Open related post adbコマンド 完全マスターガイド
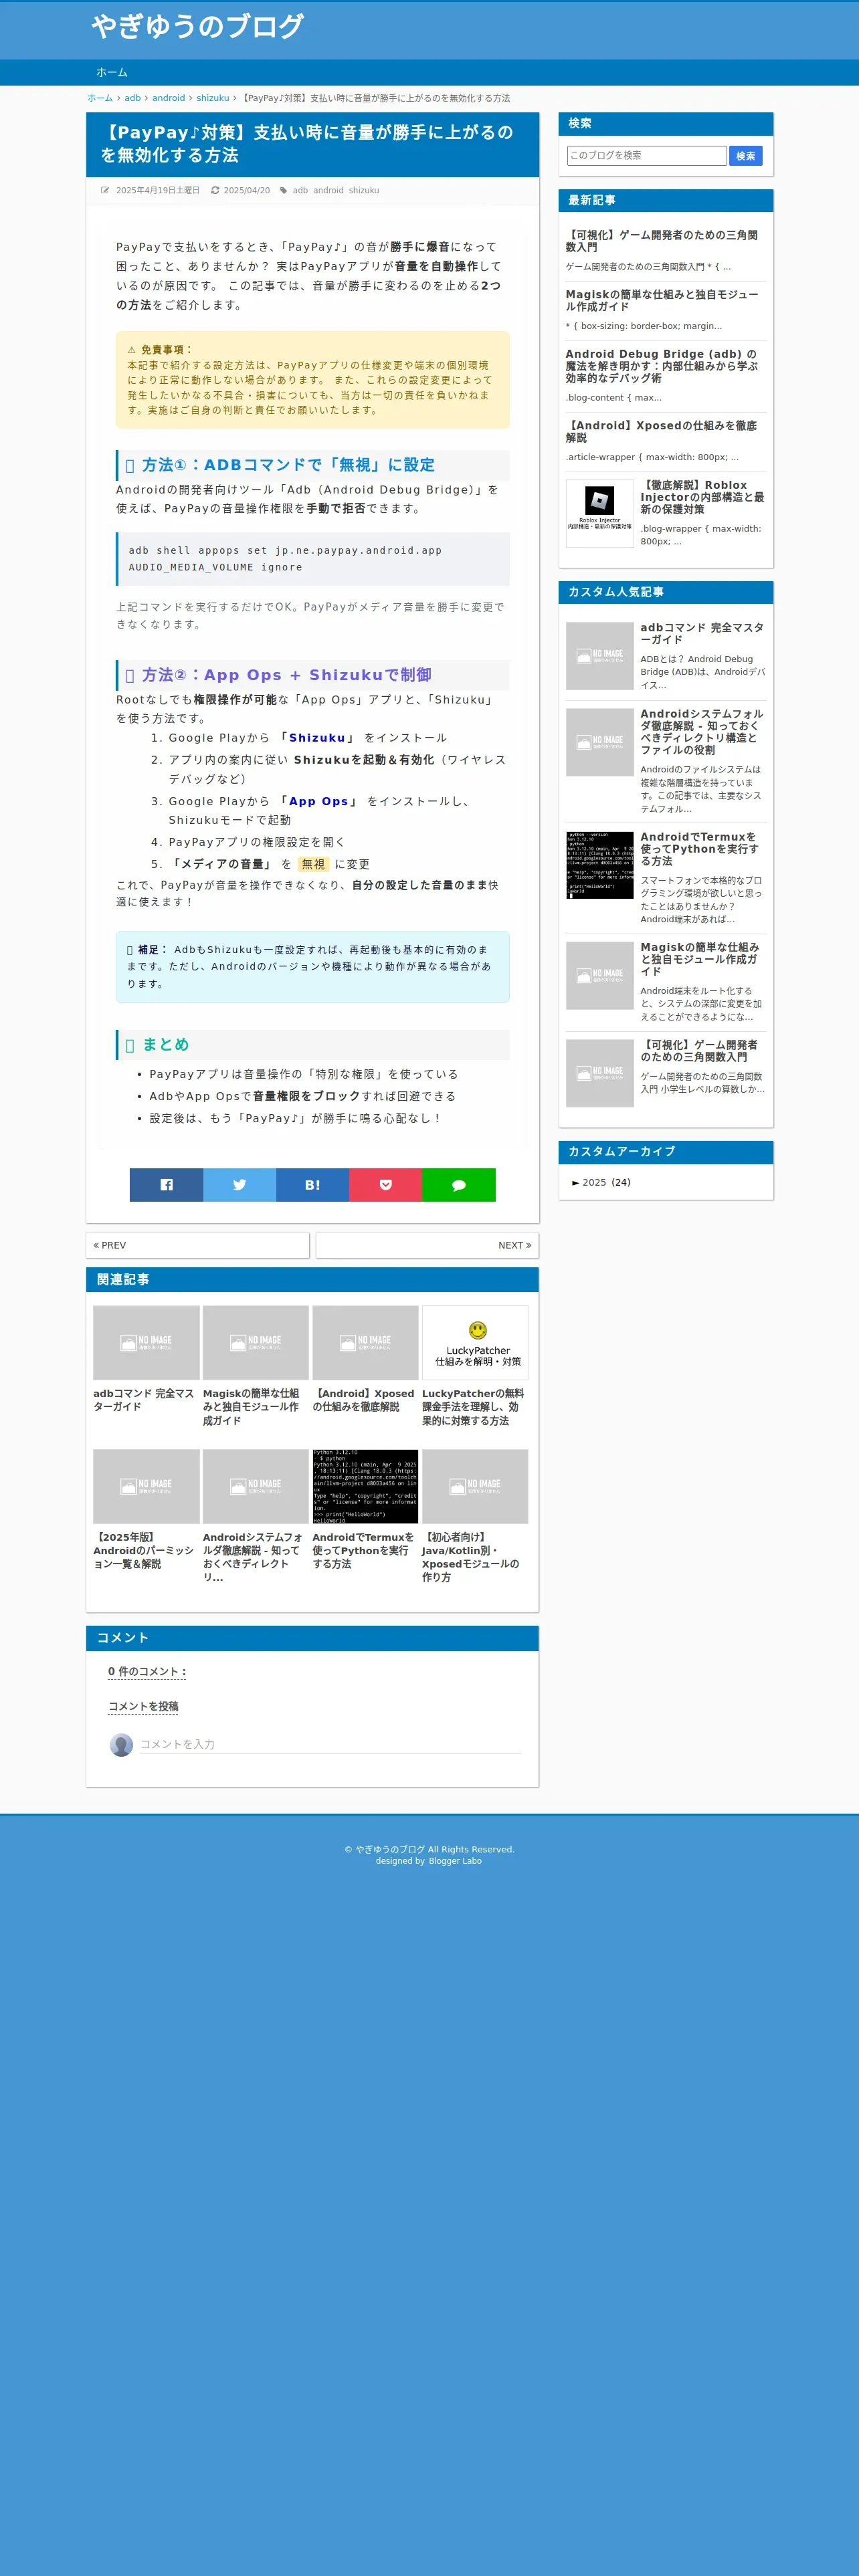859x2576 pixels. (x=145, y=1400)
